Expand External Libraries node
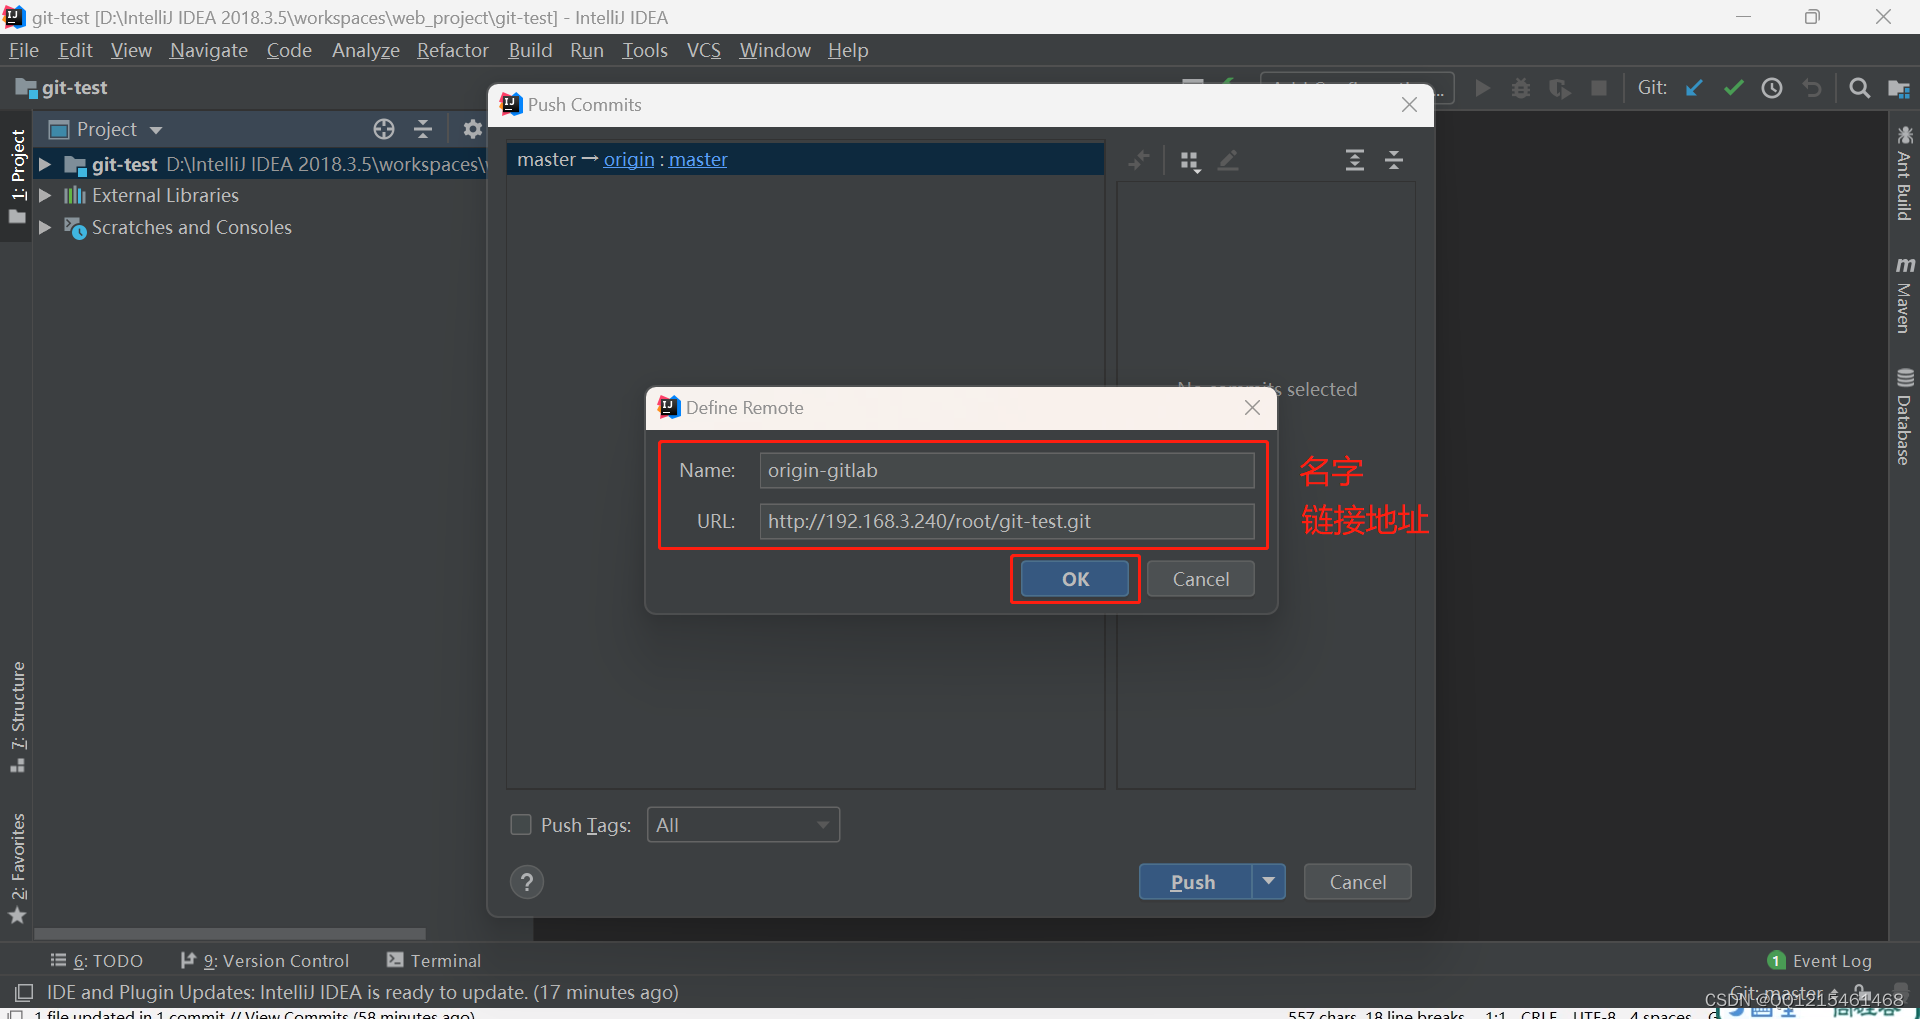This screenshot has width=1920, height=1019. point(45,196)
